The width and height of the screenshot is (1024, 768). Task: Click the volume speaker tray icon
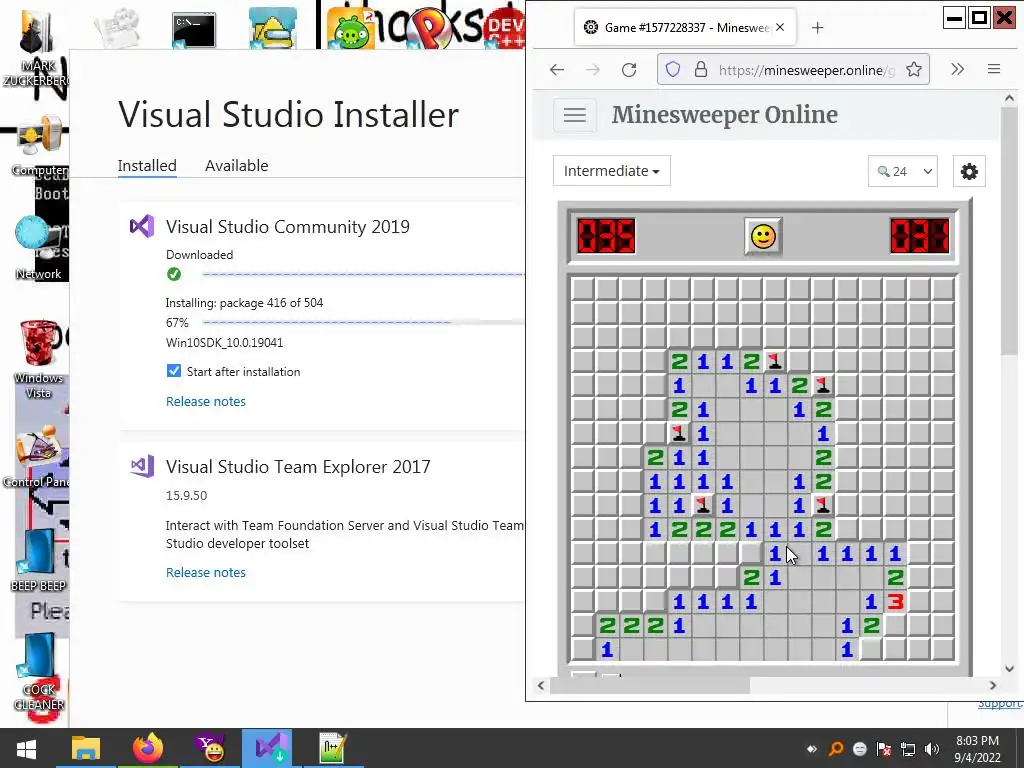[932, 749]
